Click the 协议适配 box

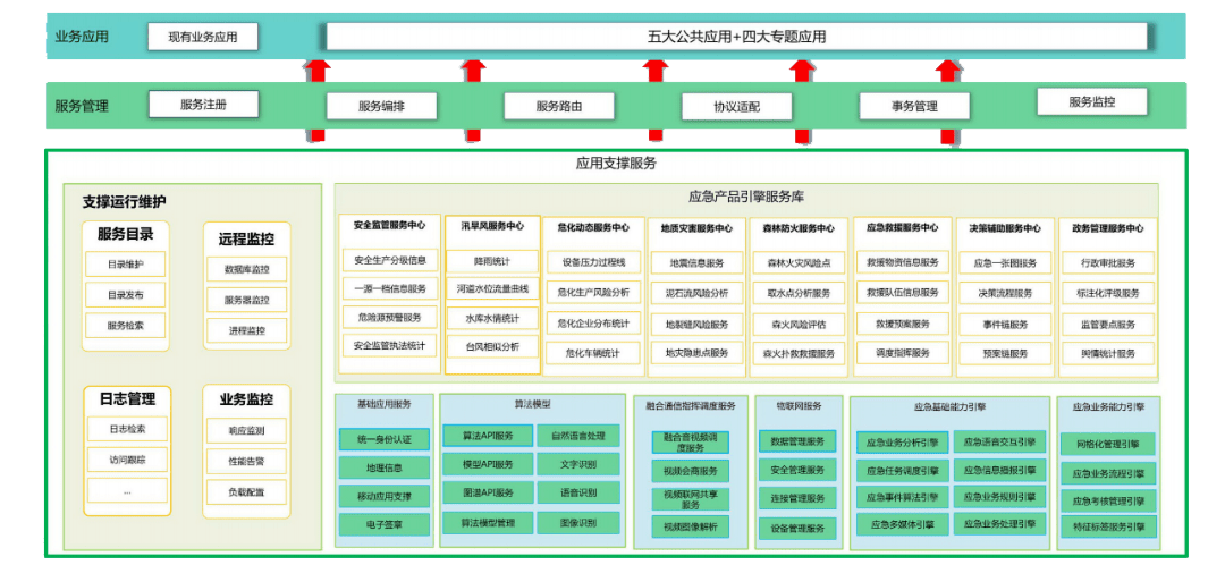coord(737,107)
